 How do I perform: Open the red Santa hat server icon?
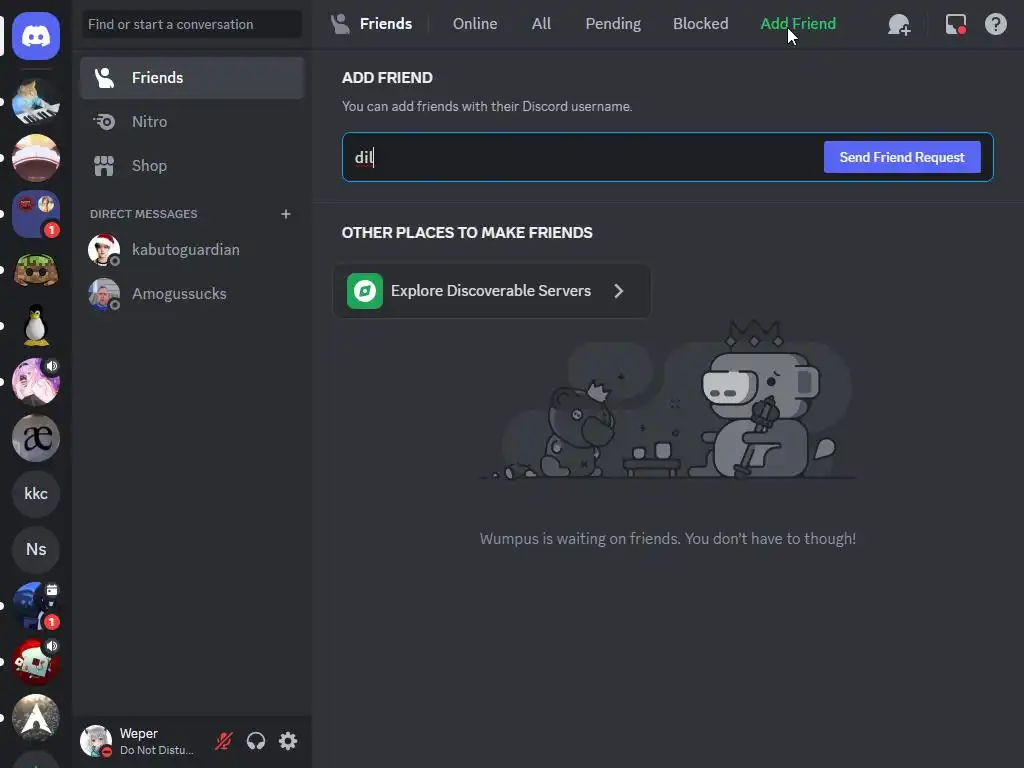36,662
